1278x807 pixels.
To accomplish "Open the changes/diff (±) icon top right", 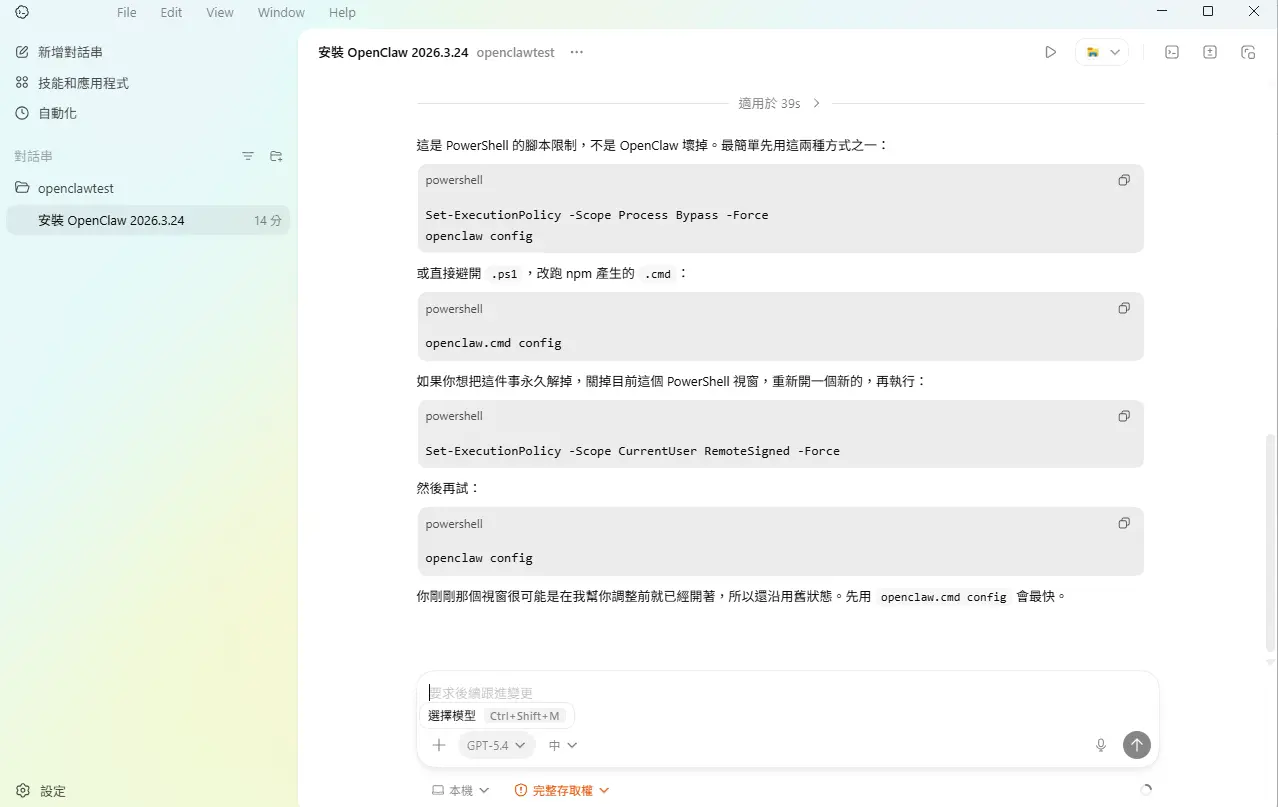I will pos(1211,51).
